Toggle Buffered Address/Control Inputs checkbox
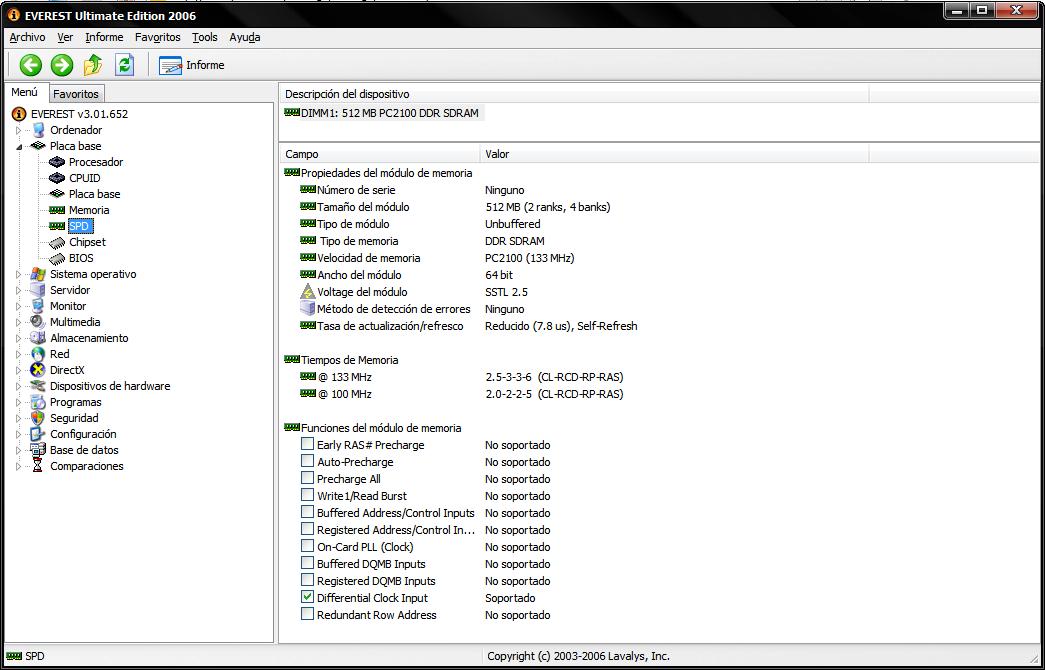 307,512
